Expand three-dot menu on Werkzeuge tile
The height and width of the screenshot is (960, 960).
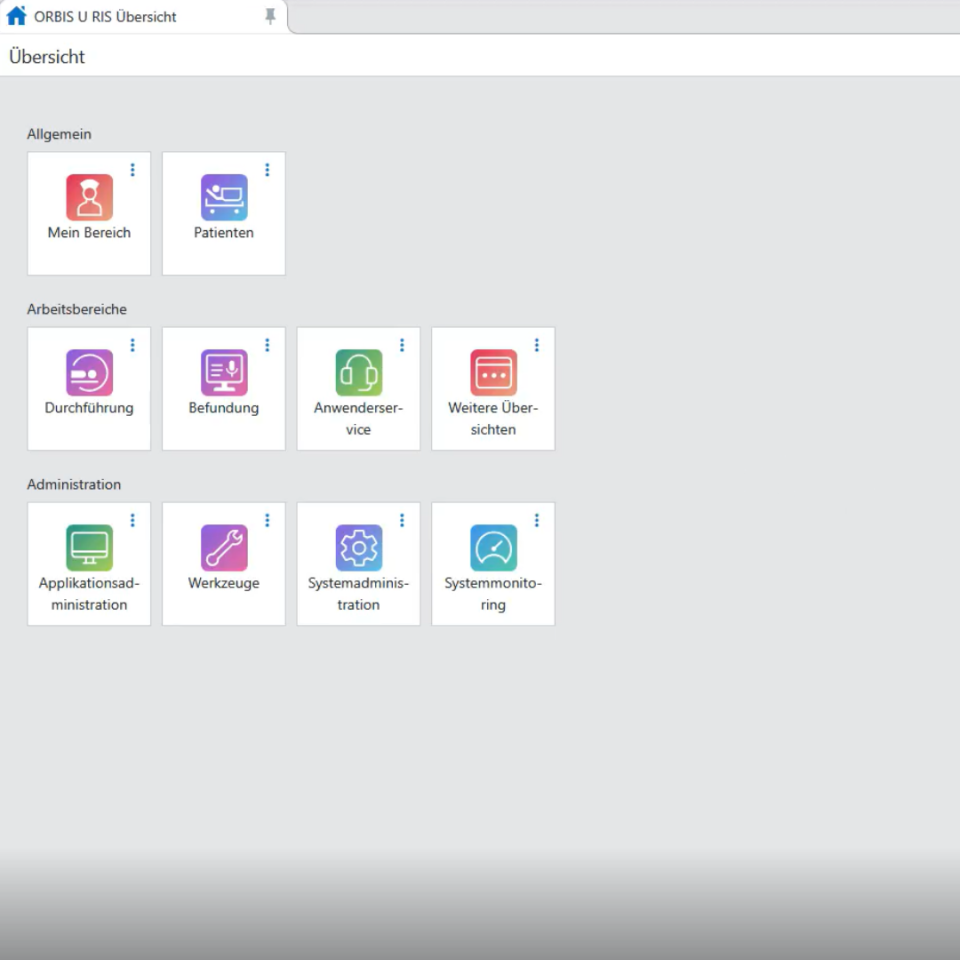click(267, 520)
